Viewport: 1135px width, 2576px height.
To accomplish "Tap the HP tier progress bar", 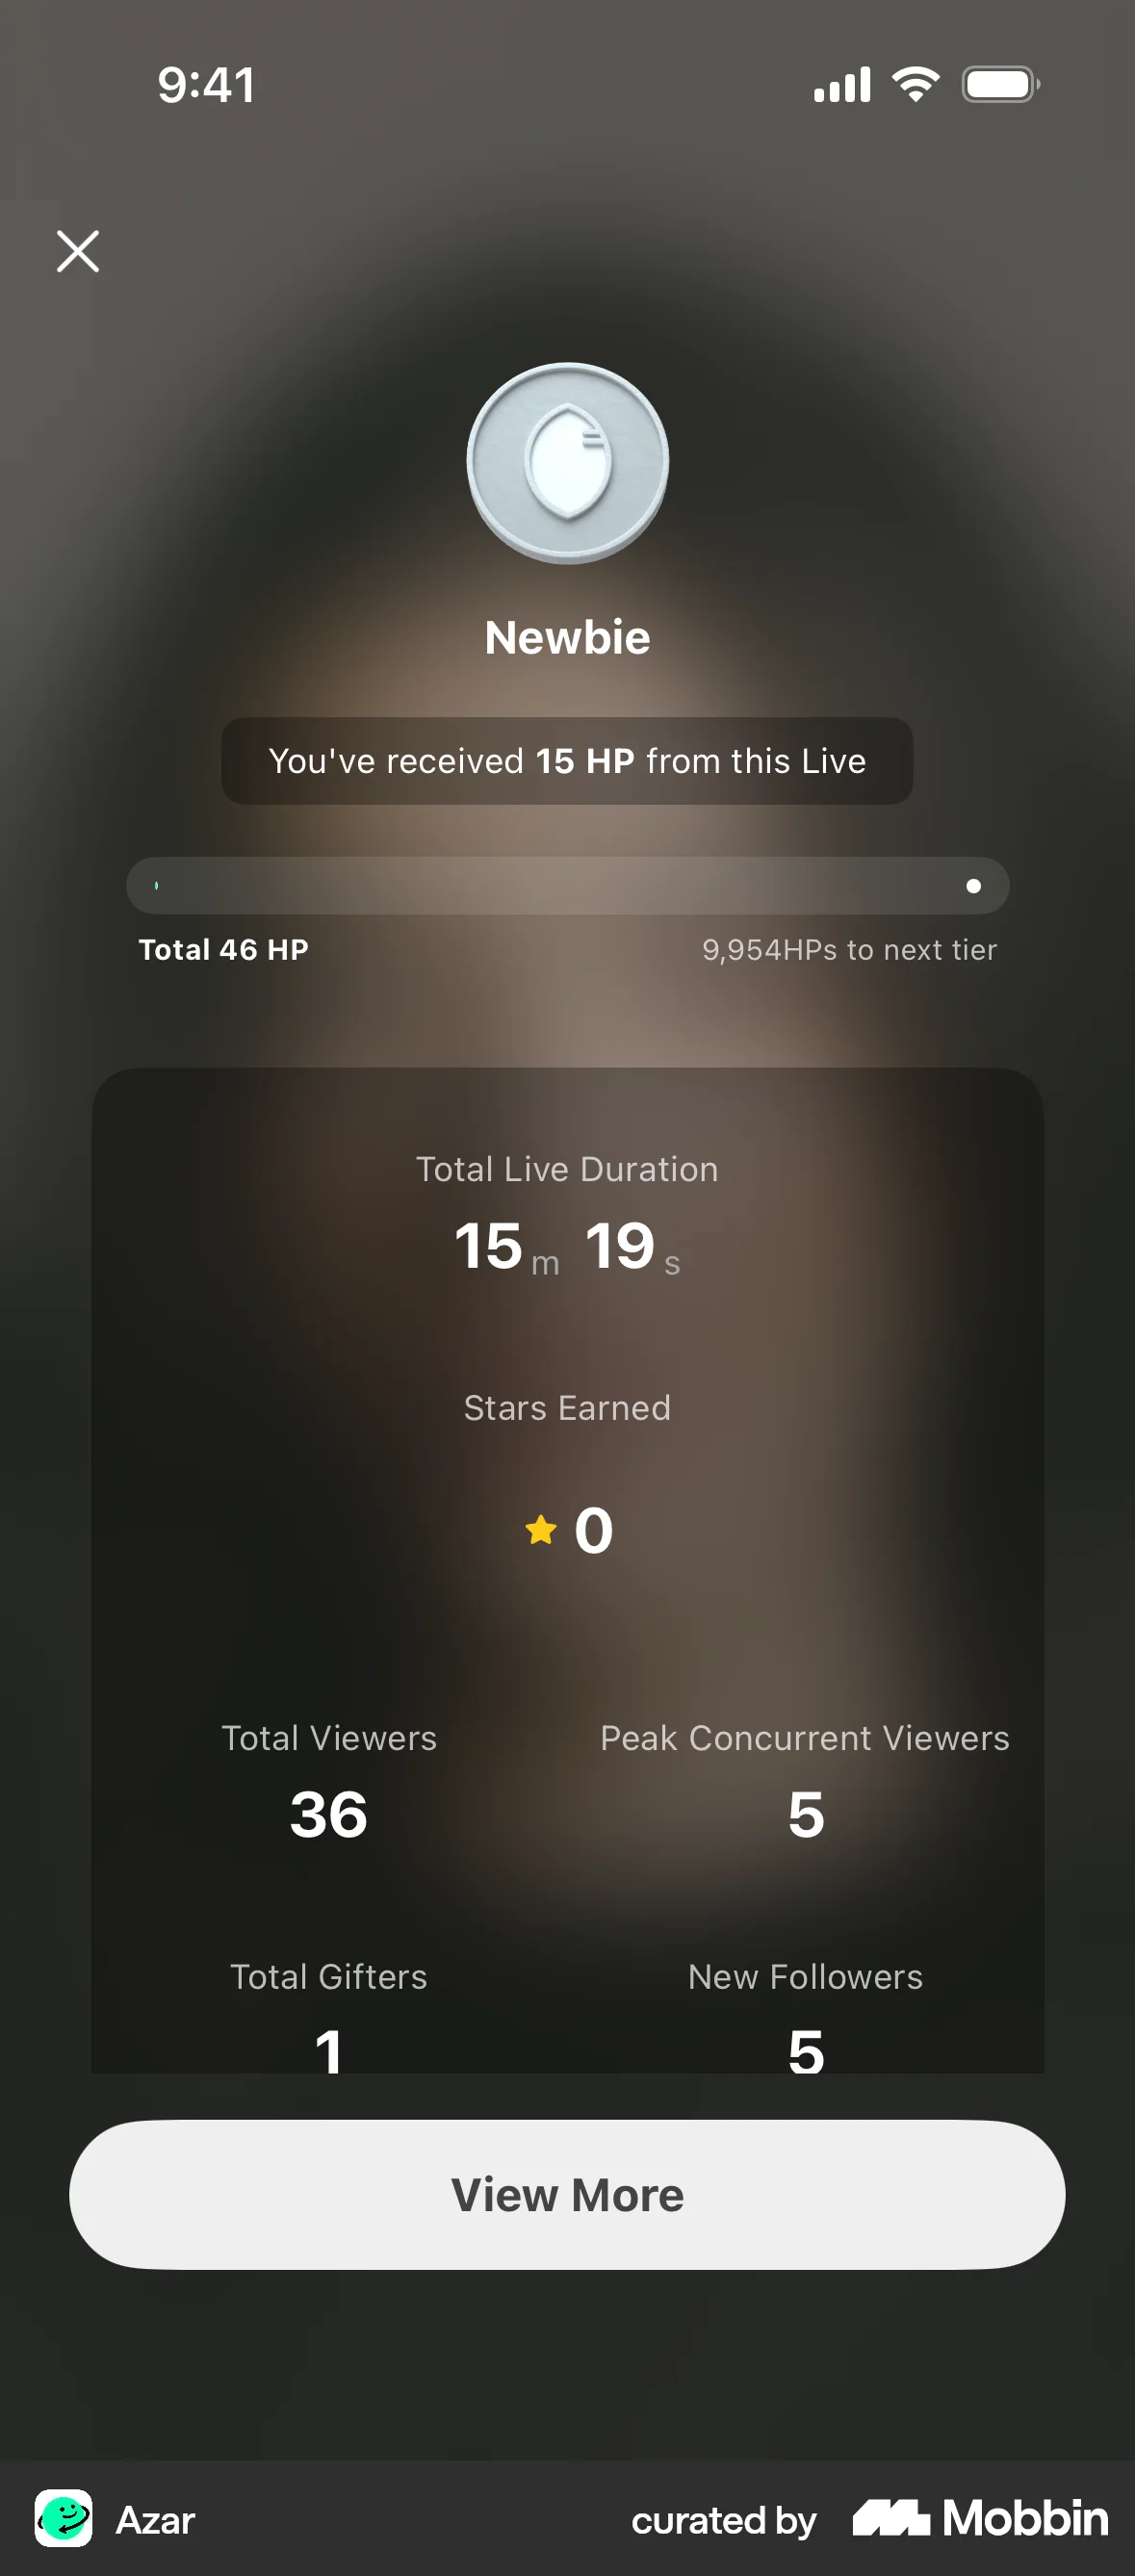I will pyautogui.click(x=567, y=885).
